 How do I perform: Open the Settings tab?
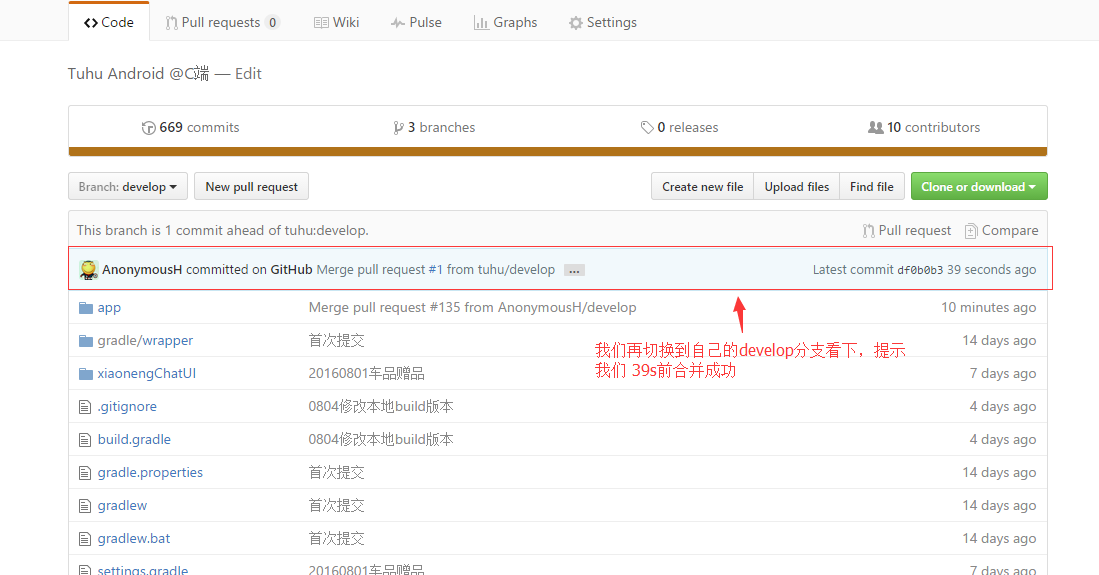pyautogui.click(x=603, y=22)
